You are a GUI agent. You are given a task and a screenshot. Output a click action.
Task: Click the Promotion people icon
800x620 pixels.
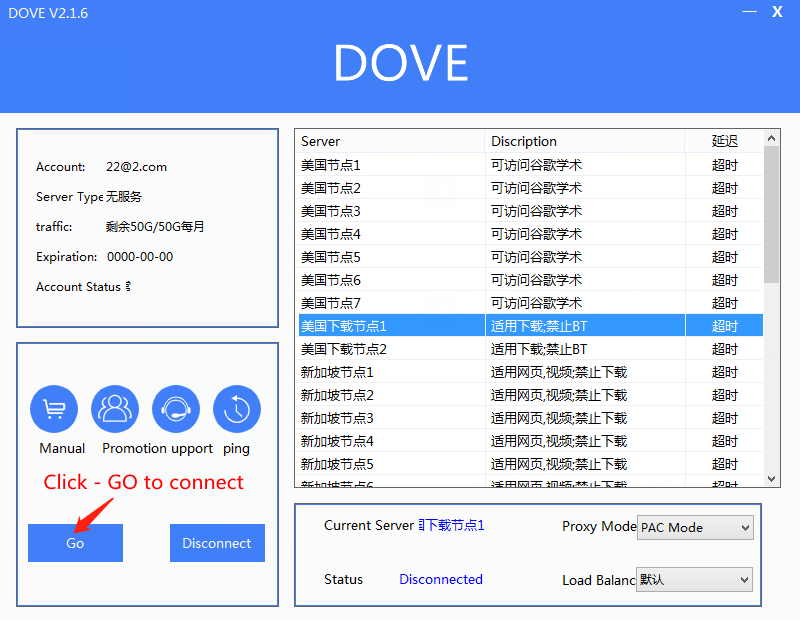[115, 409]
